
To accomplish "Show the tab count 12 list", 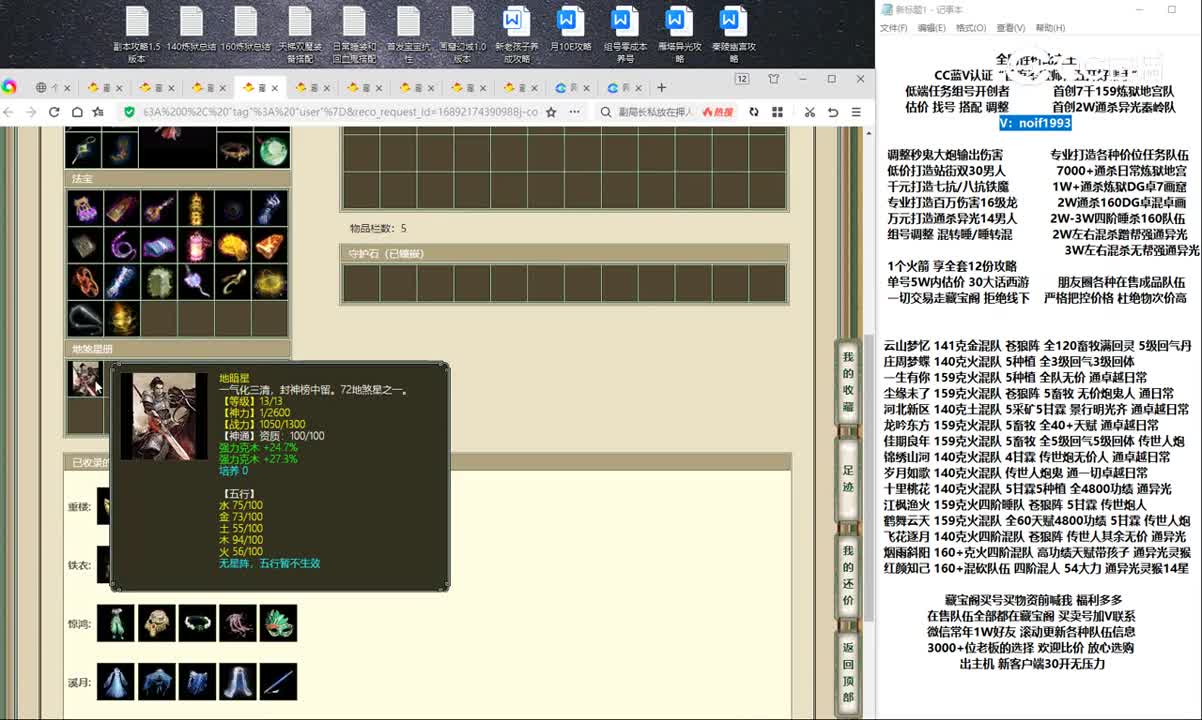I will click(742, 79).
